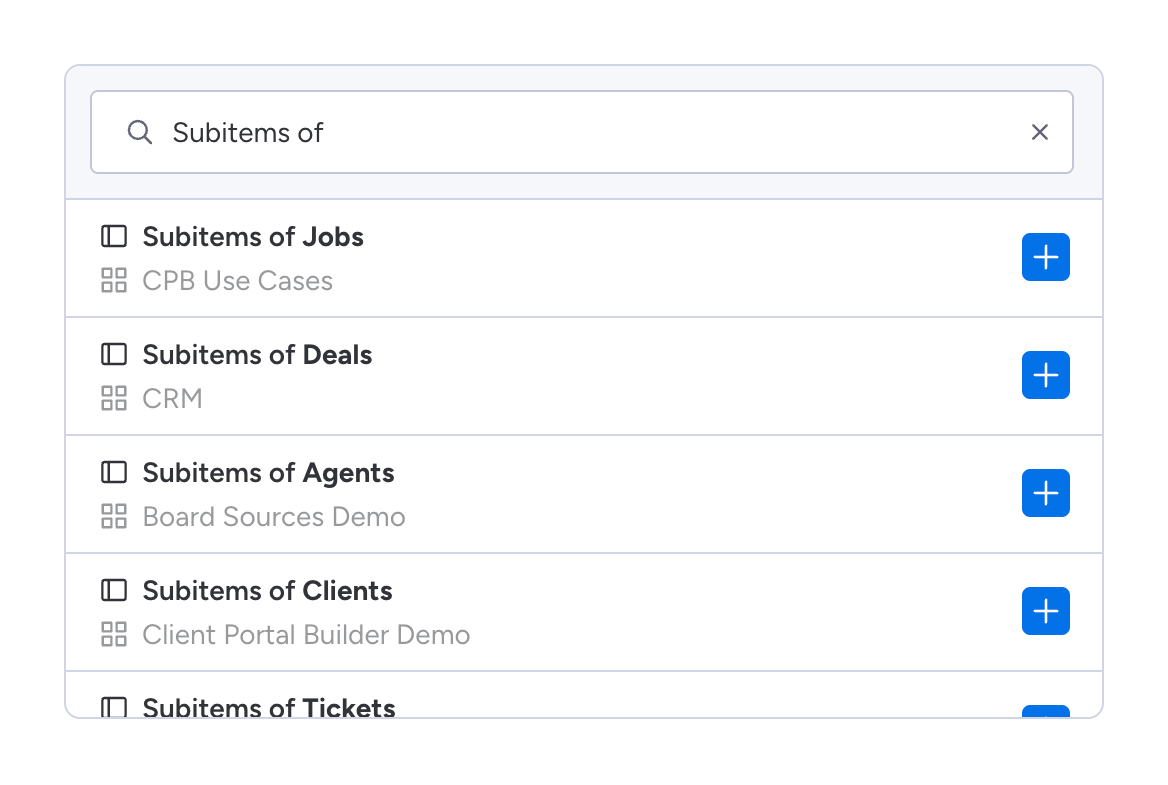Select Subitems of Agents result
The height and width of the screenshot is (785, 1168).
tap(268, 473)
